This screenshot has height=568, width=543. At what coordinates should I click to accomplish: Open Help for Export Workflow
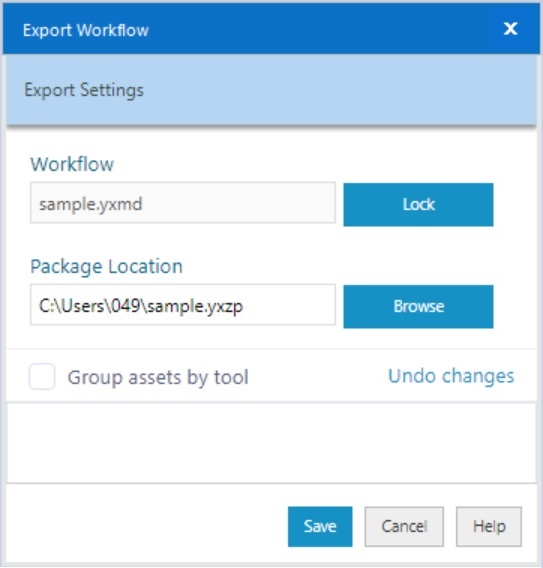489,526
